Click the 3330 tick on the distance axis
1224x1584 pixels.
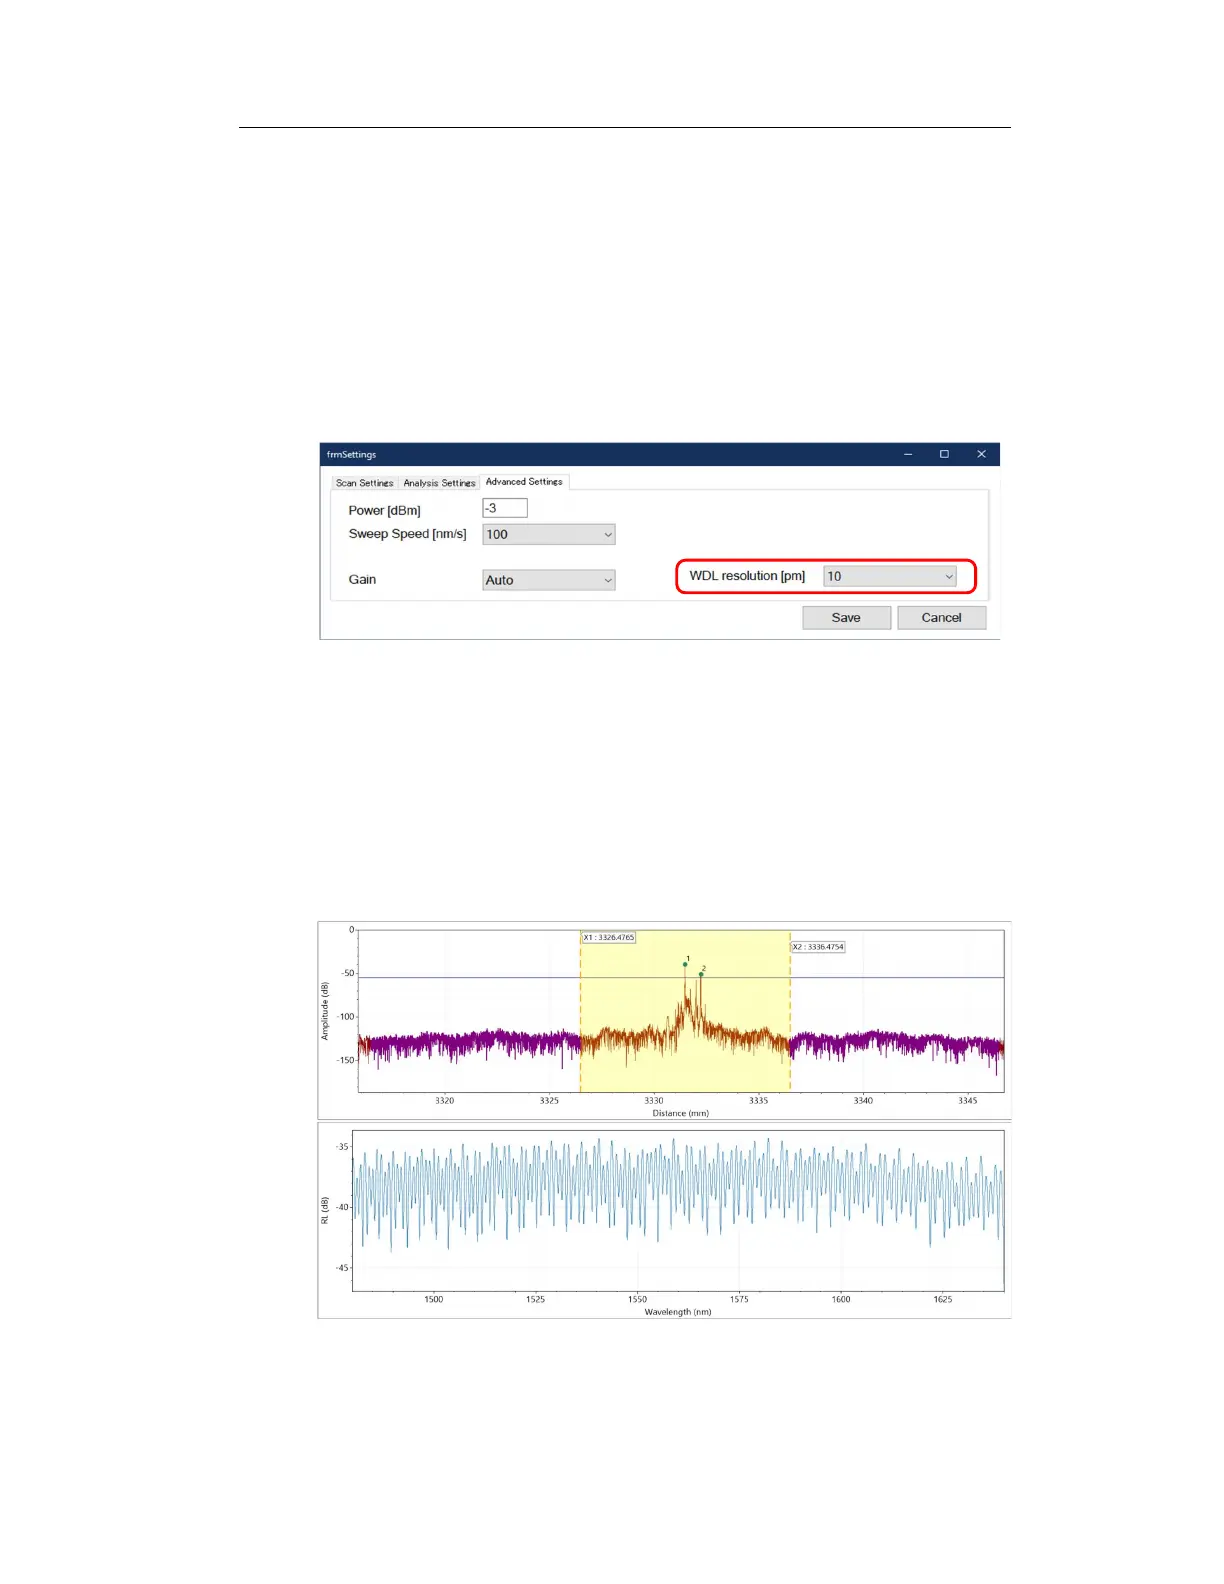[654, 1101]
